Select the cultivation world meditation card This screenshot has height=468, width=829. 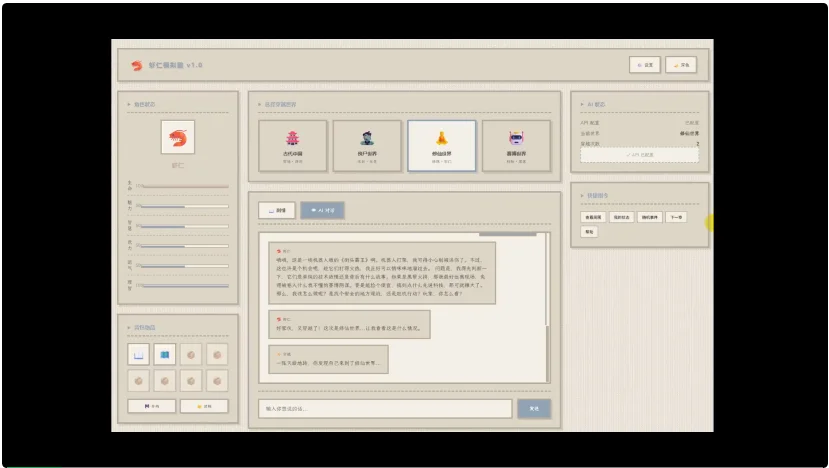[x=441, y=146]
